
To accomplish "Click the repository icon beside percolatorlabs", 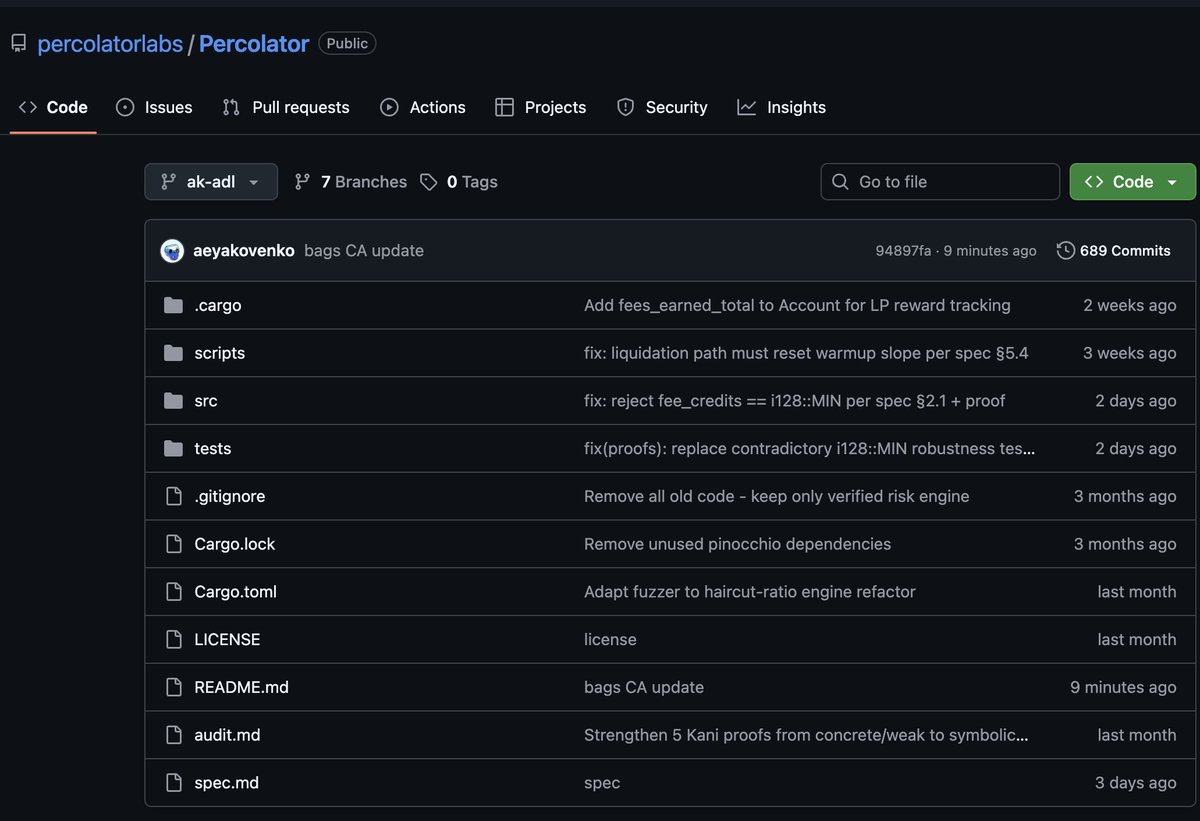I will [x=19, y=44].
